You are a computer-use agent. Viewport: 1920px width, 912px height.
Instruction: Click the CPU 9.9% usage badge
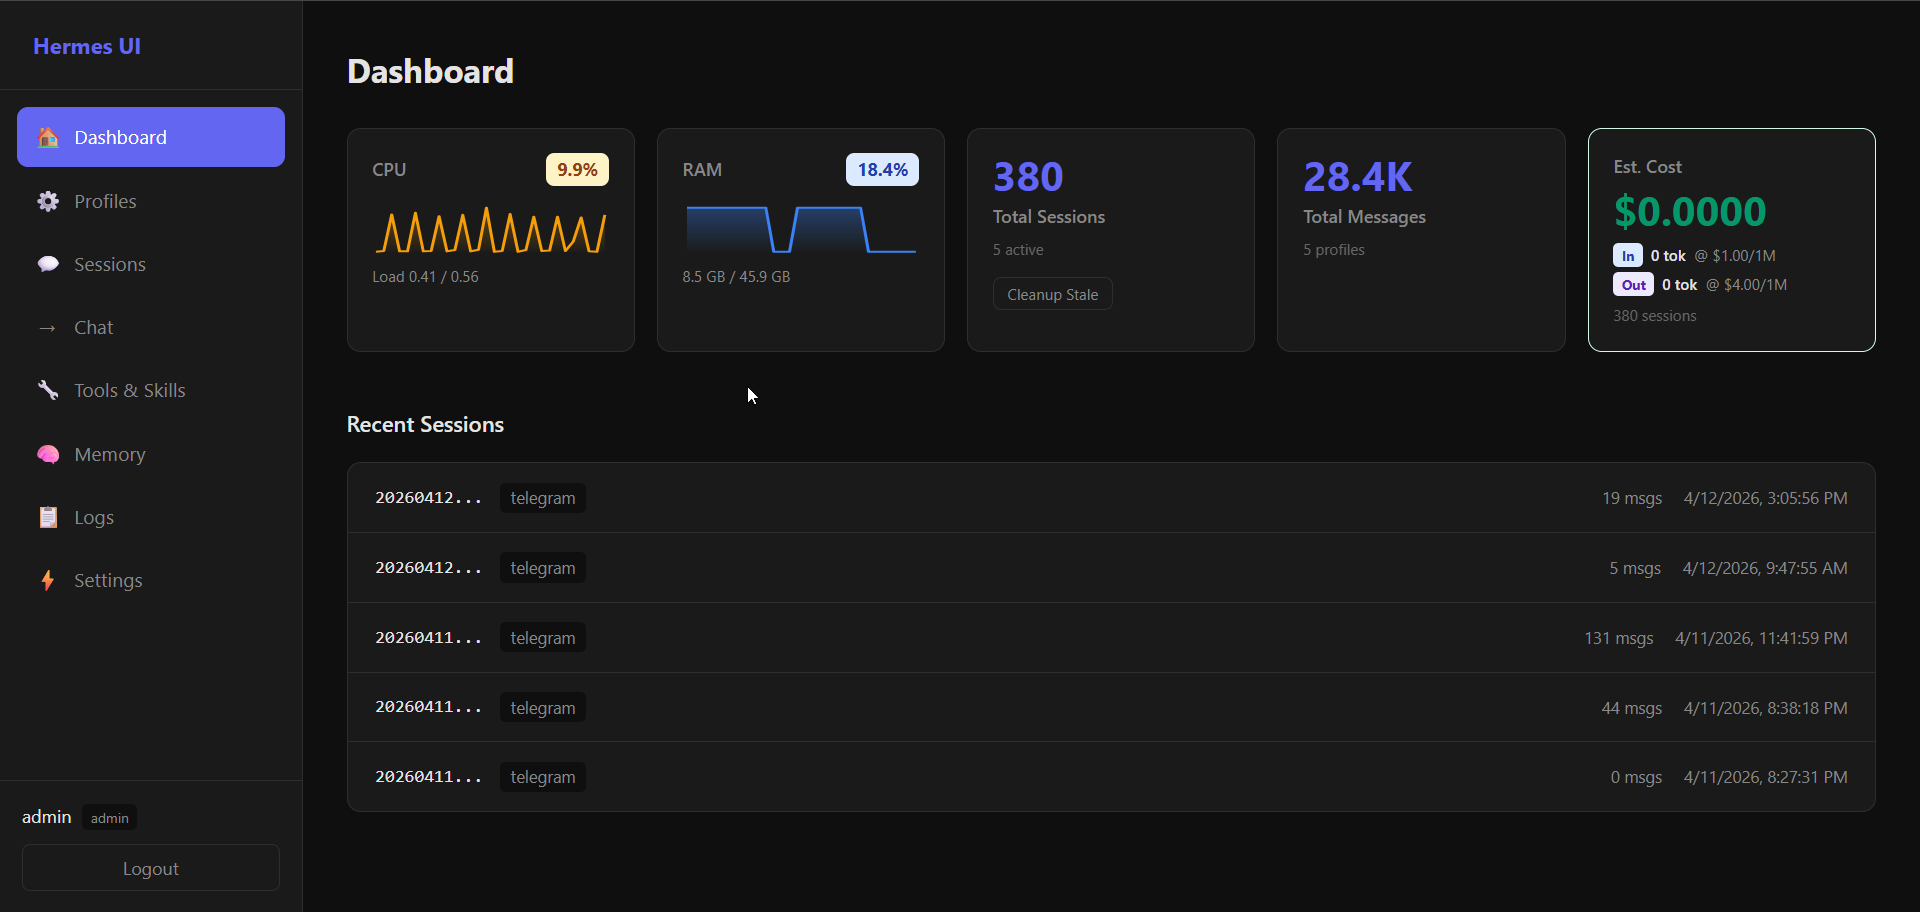[x=577, y=170]
